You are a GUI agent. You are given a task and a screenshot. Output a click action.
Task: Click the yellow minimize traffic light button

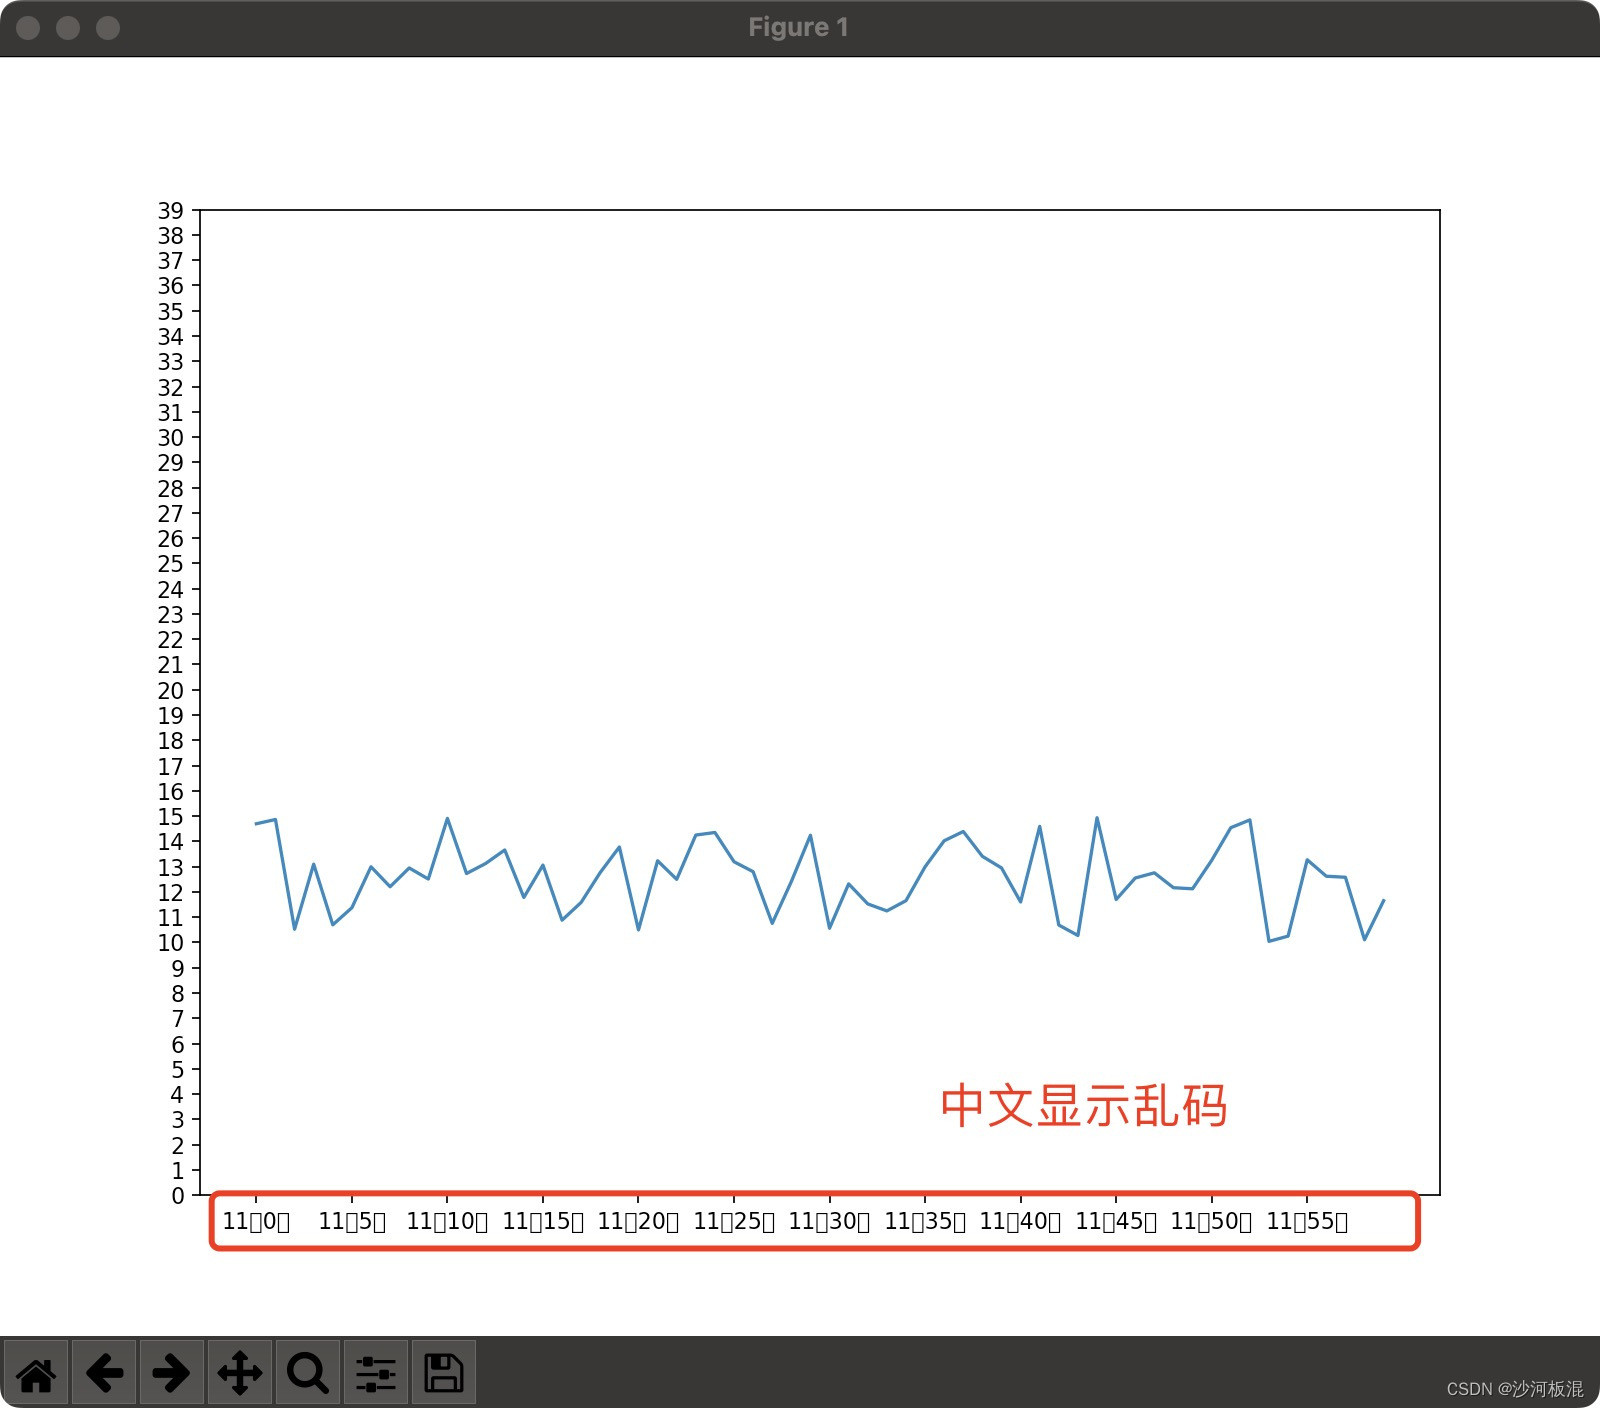(x=66, y=28)
